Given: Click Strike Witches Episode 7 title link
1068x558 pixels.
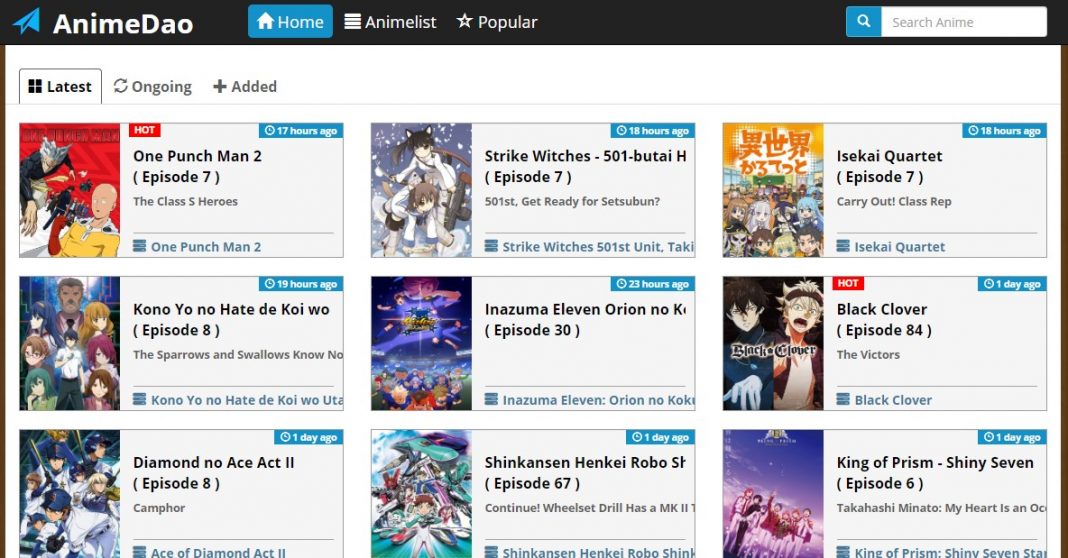Looking at the screenshot, I should tap(585, 166).
